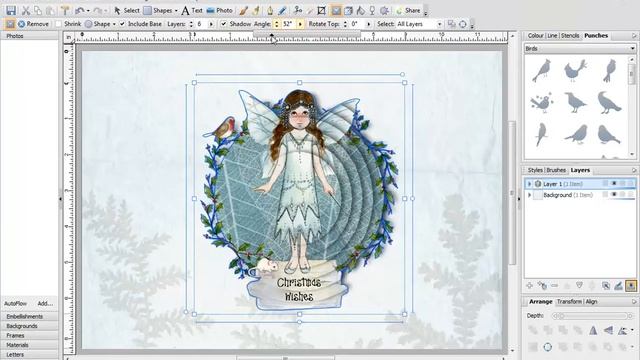Click the Undo arrow icon
Viewport: 640px width, 360px height.
click(x=80, y=11)
